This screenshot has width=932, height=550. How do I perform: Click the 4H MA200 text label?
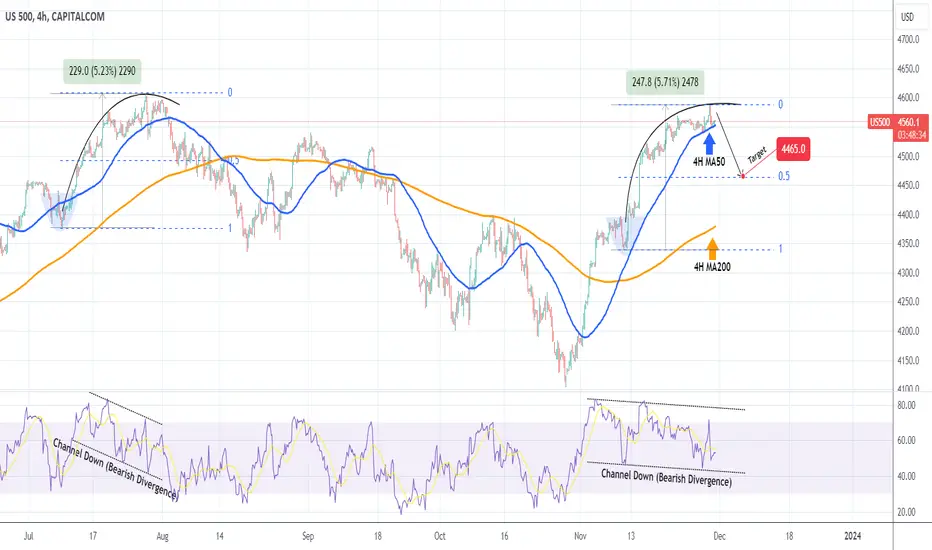(x=712, y=268)
